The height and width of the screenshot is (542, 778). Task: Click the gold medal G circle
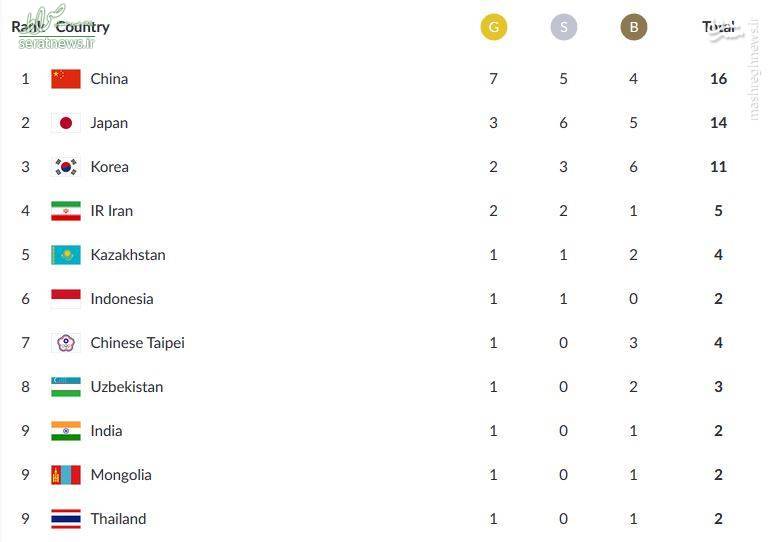click(494, 27)
